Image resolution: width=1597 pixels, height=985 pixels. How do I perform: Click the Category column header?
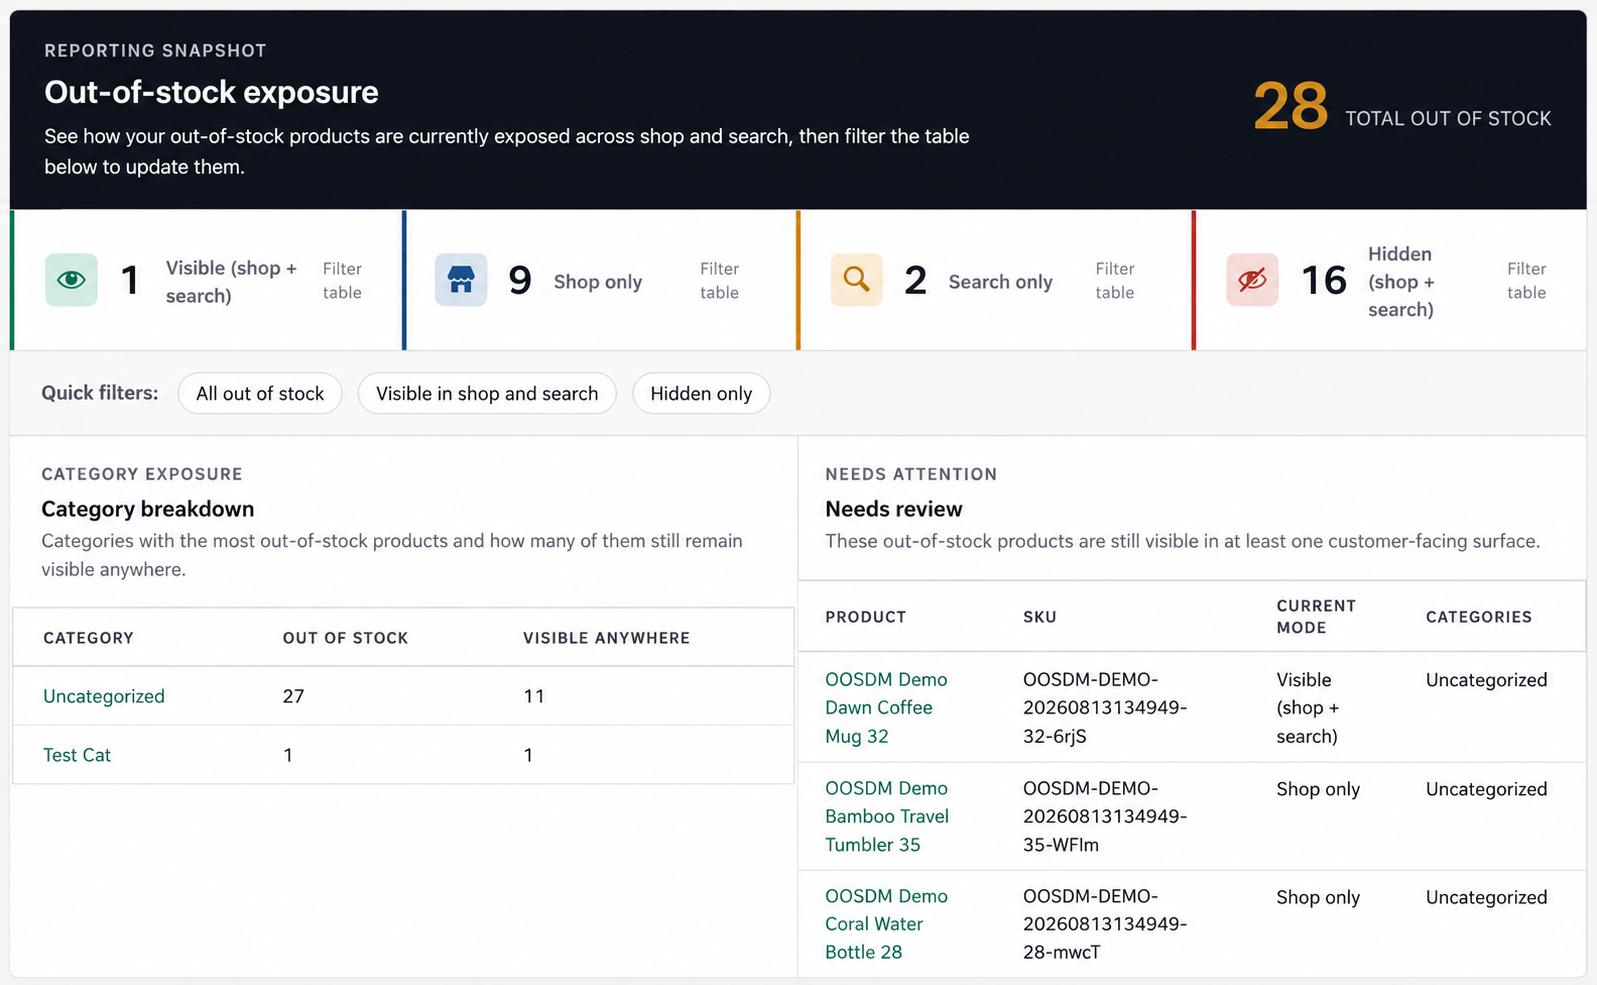click(x=88, y=638)
